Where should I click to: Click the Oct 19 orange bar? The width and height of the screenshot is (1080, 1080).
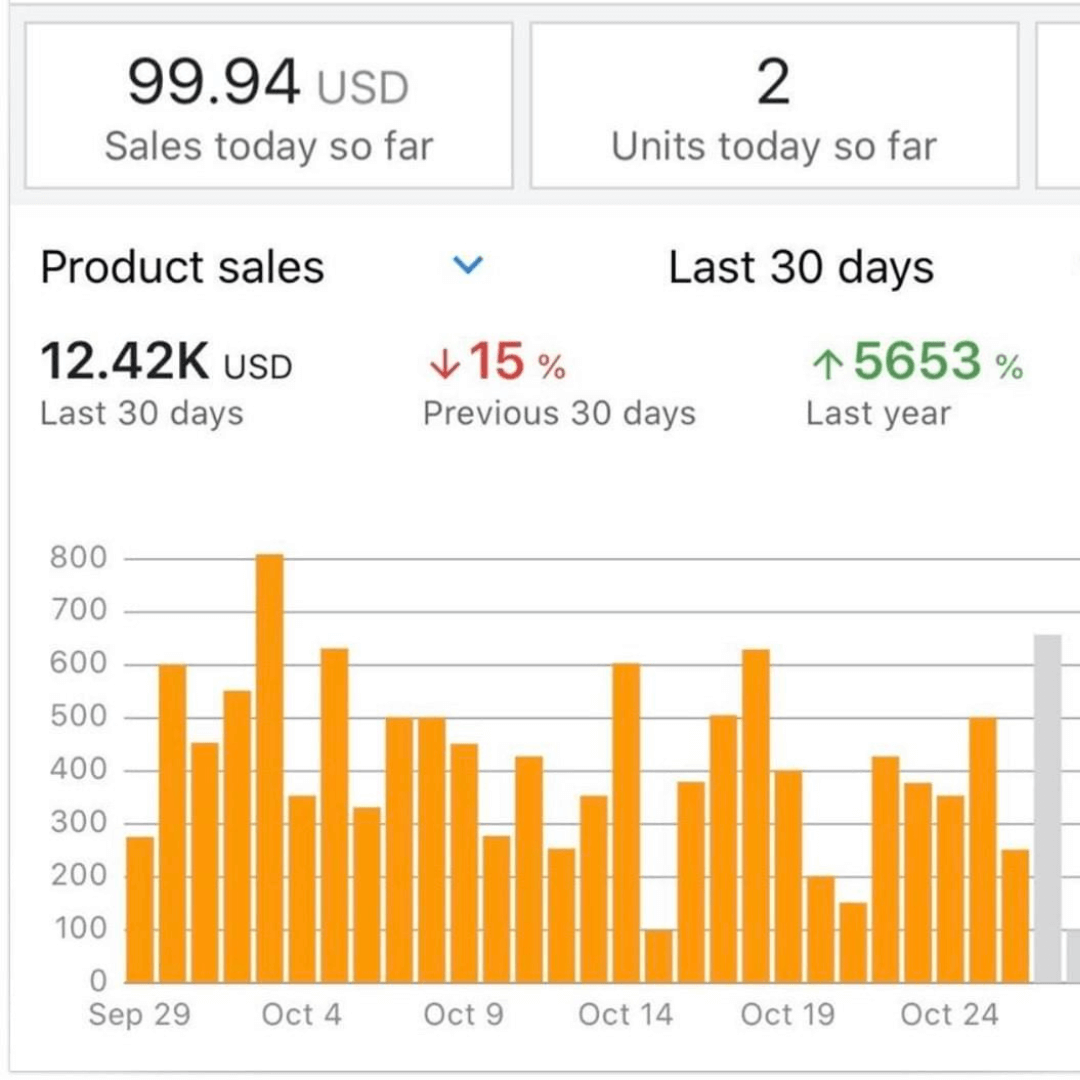(x=788, y=876)
